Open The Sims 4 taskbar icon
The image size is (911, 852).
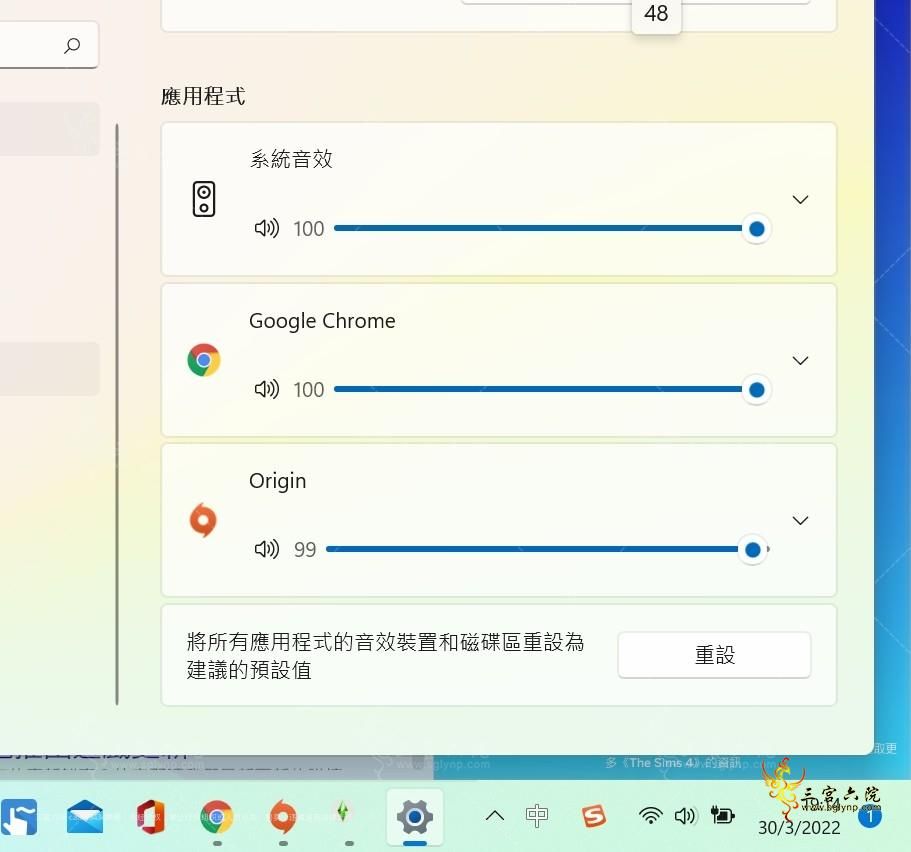(x=343, y=811)
